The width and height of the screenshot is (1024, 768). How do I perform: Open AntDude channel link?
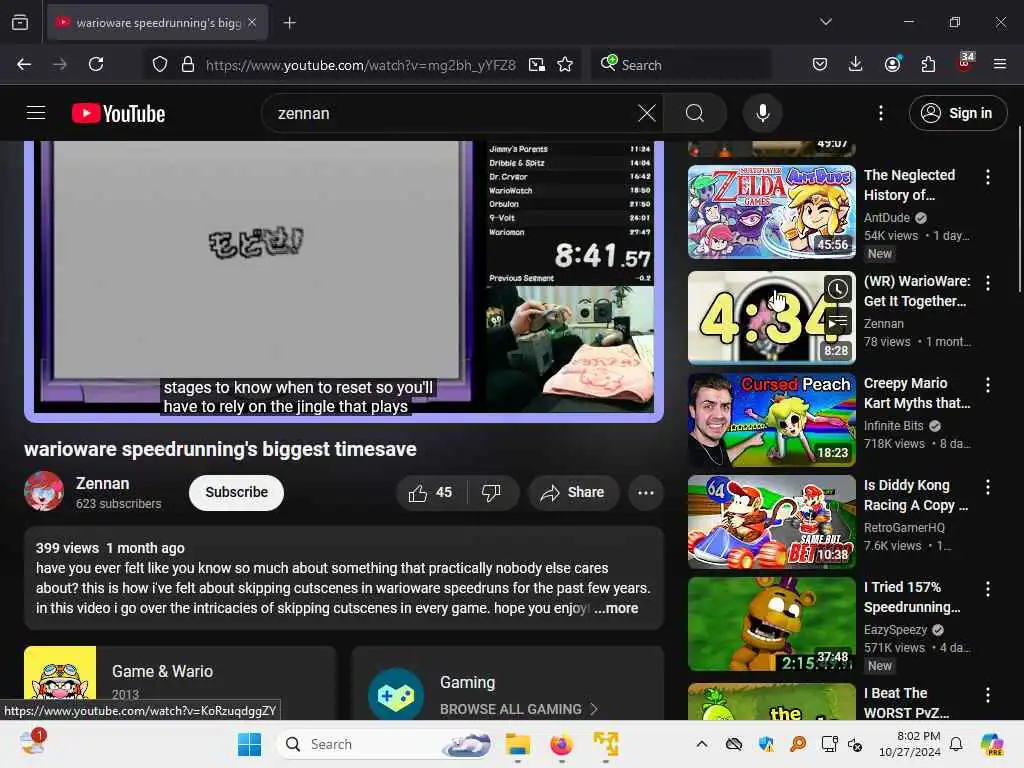point(886,217)
